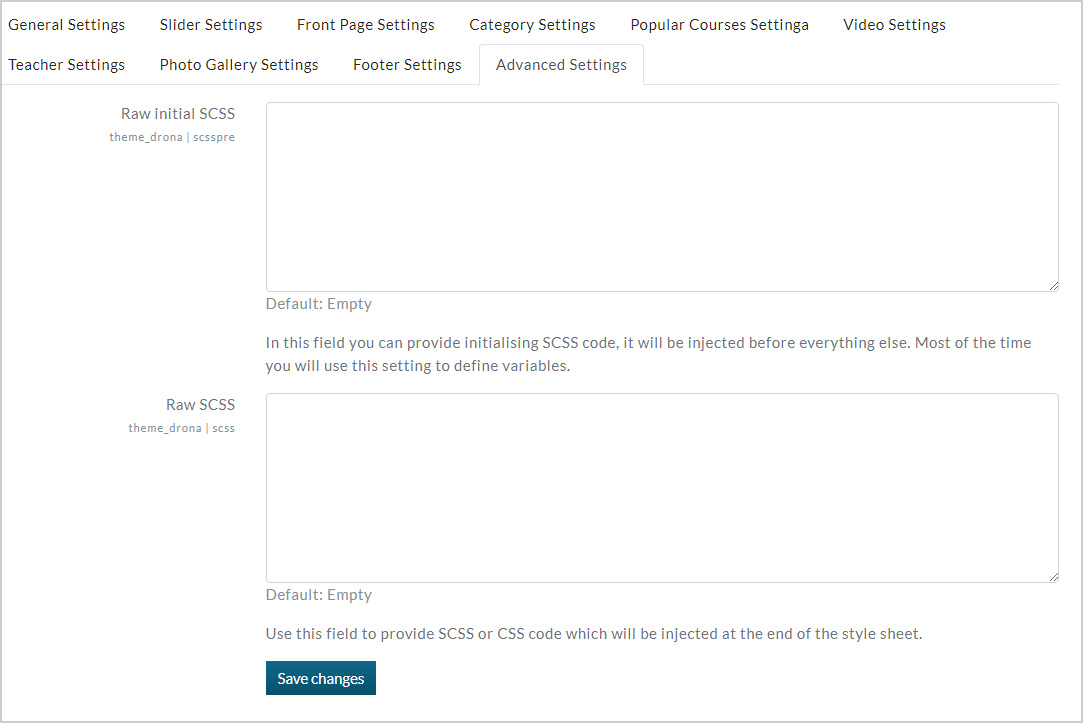Open Front Page Settings tab
This screenshot has height=723, width=1083.
(x=365, y=25)
